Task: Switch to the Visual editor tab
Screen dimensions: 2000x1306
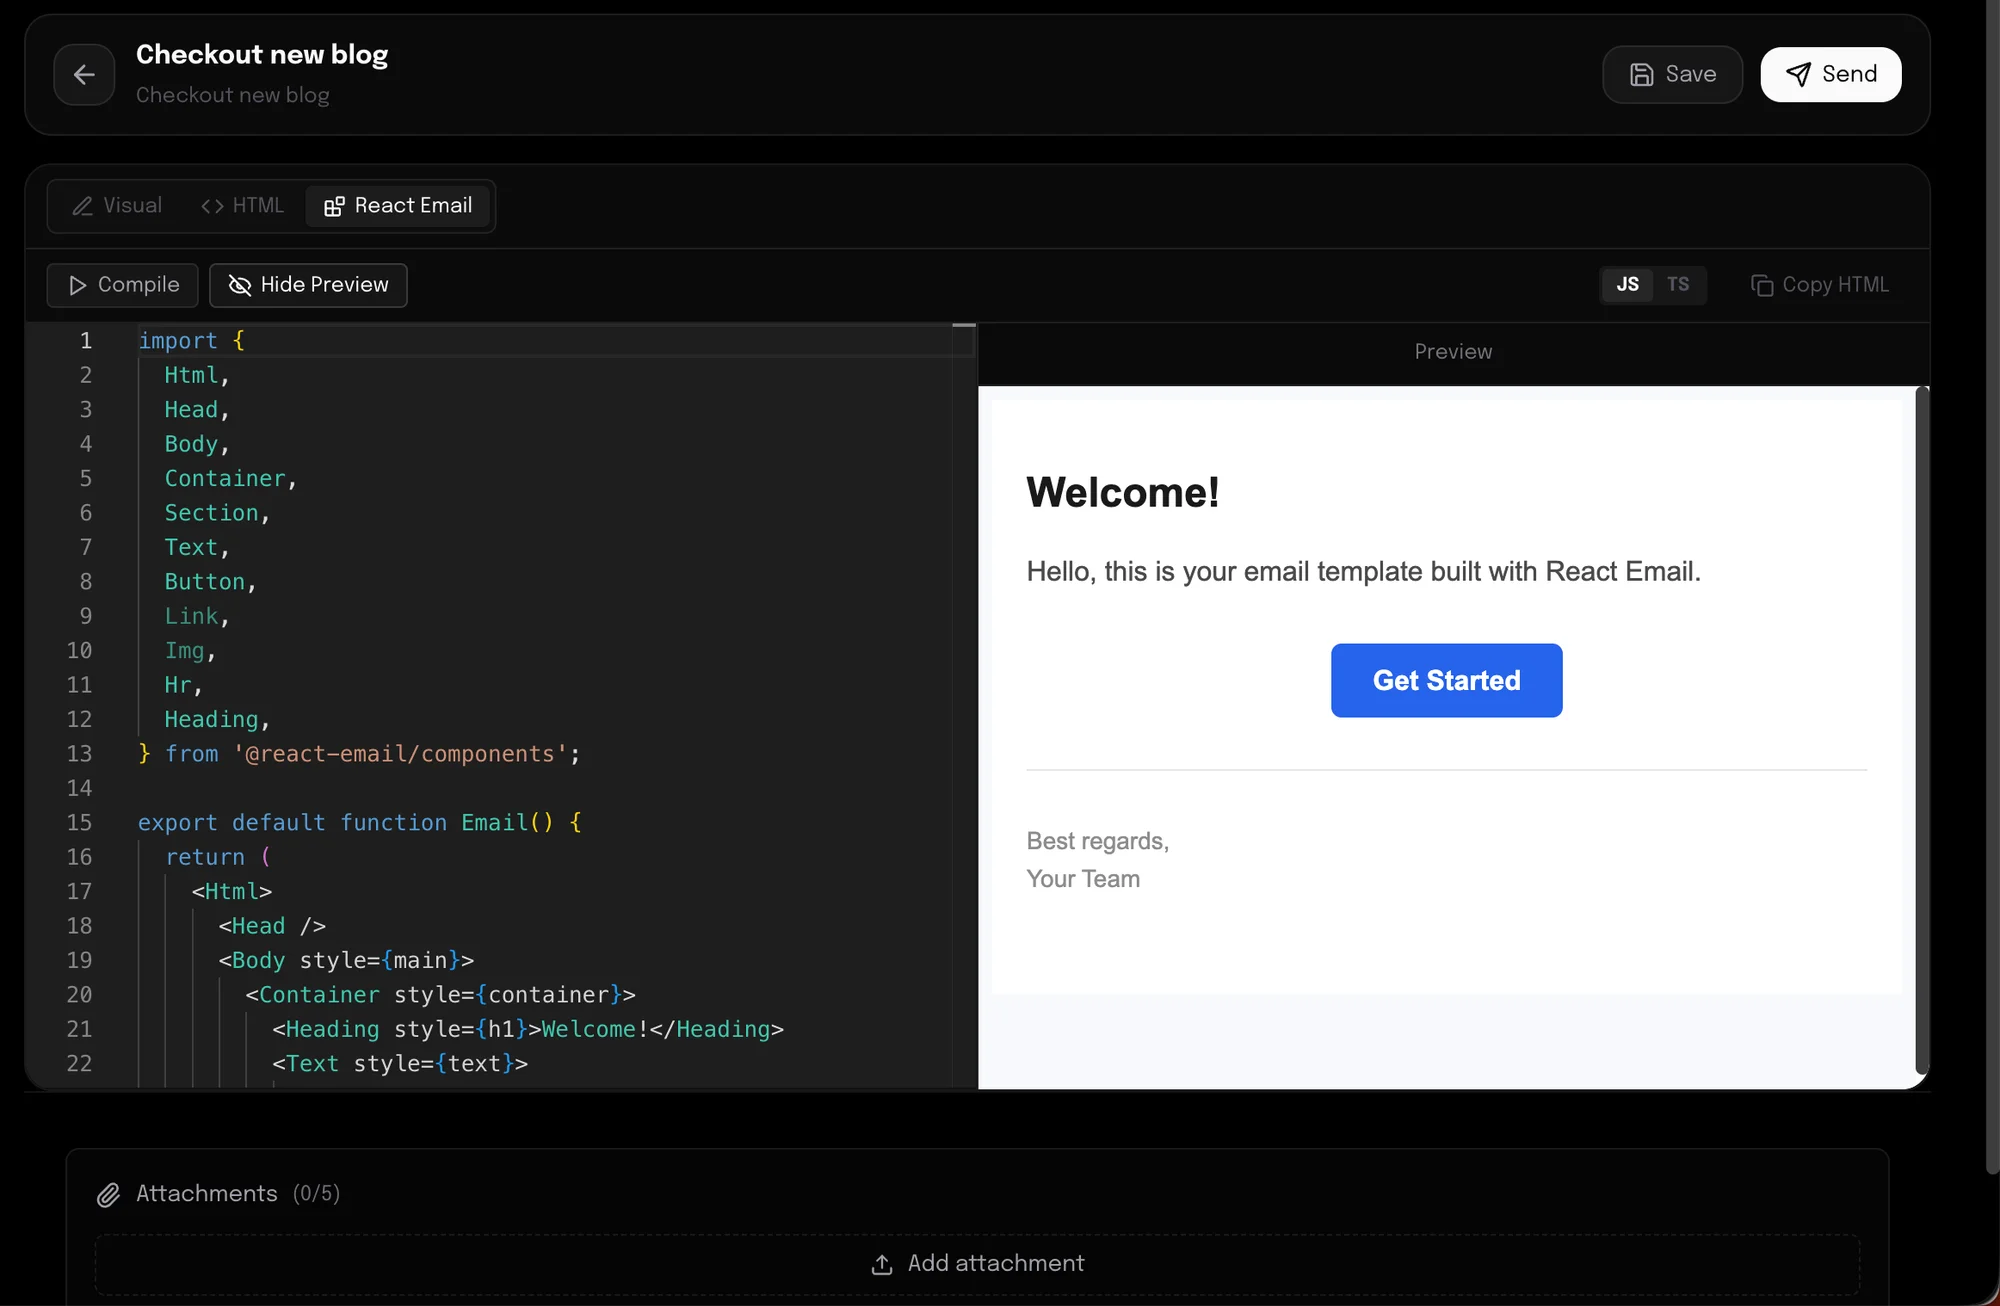Action: 117,205
